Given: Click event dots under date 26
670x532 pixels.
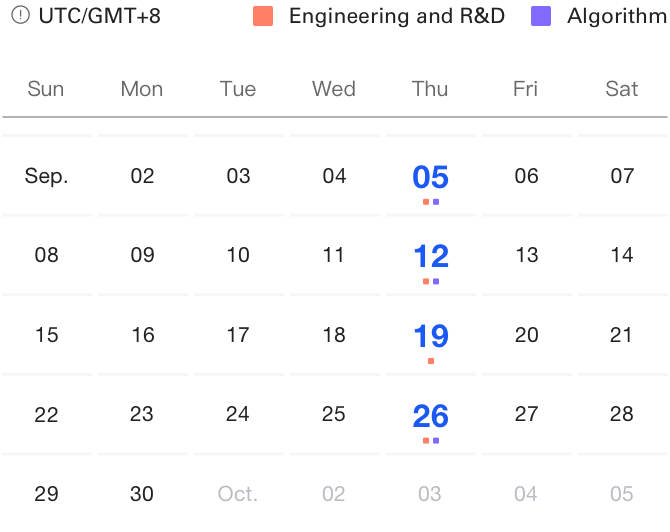Looking at the screenshot, I should coord(431,440).
